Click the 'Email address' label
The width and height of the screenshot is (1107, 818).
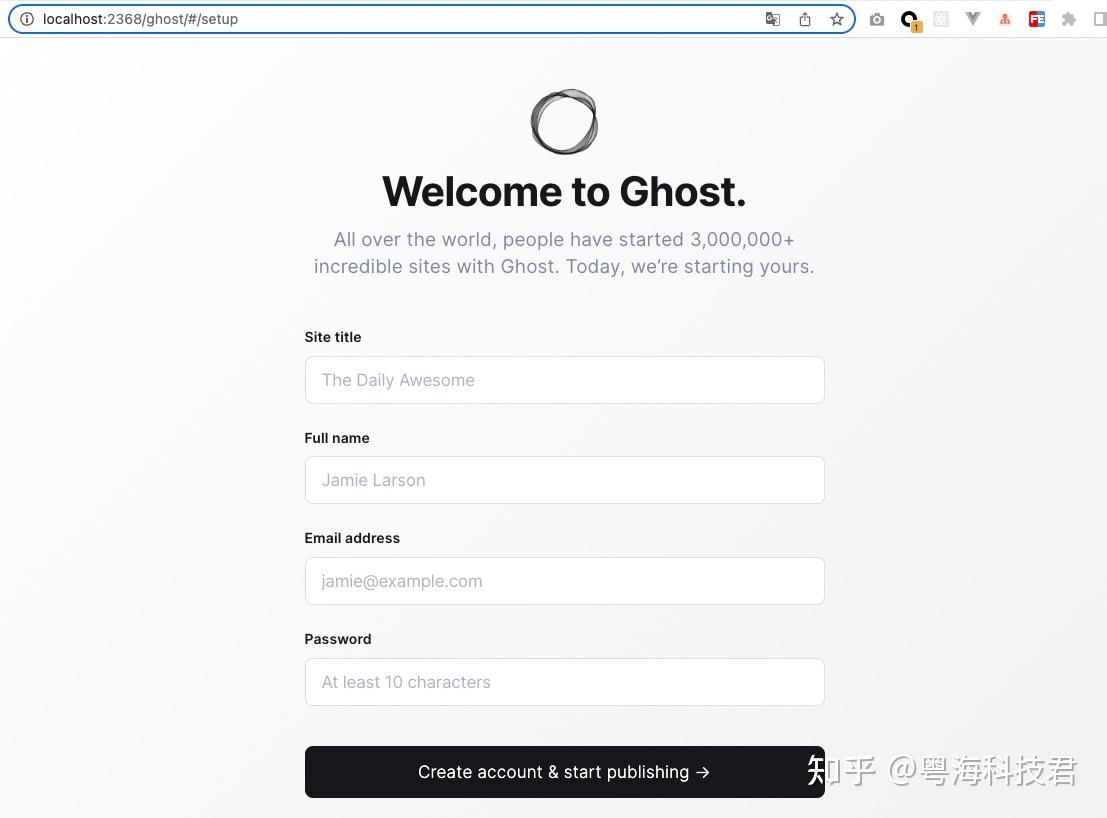(x=352, y=539)
